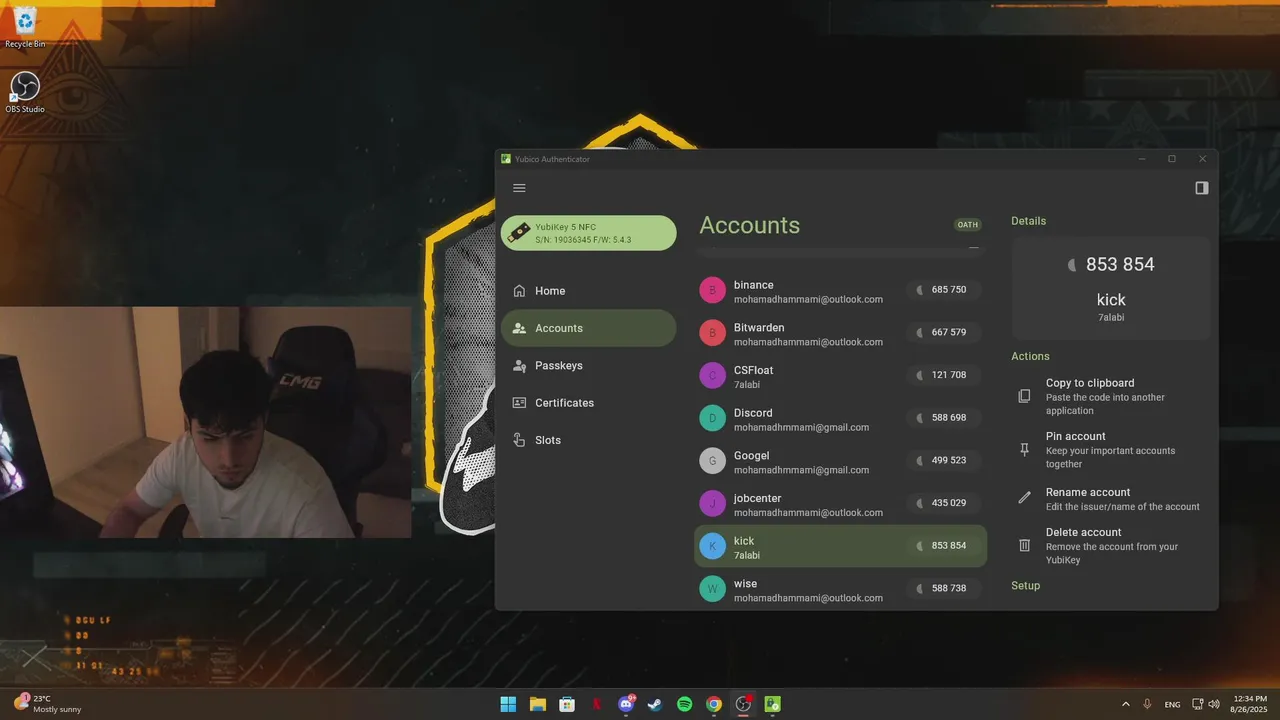Click the Bitwarden red avatar circle
1280x720 pixels.
point(712,333)
